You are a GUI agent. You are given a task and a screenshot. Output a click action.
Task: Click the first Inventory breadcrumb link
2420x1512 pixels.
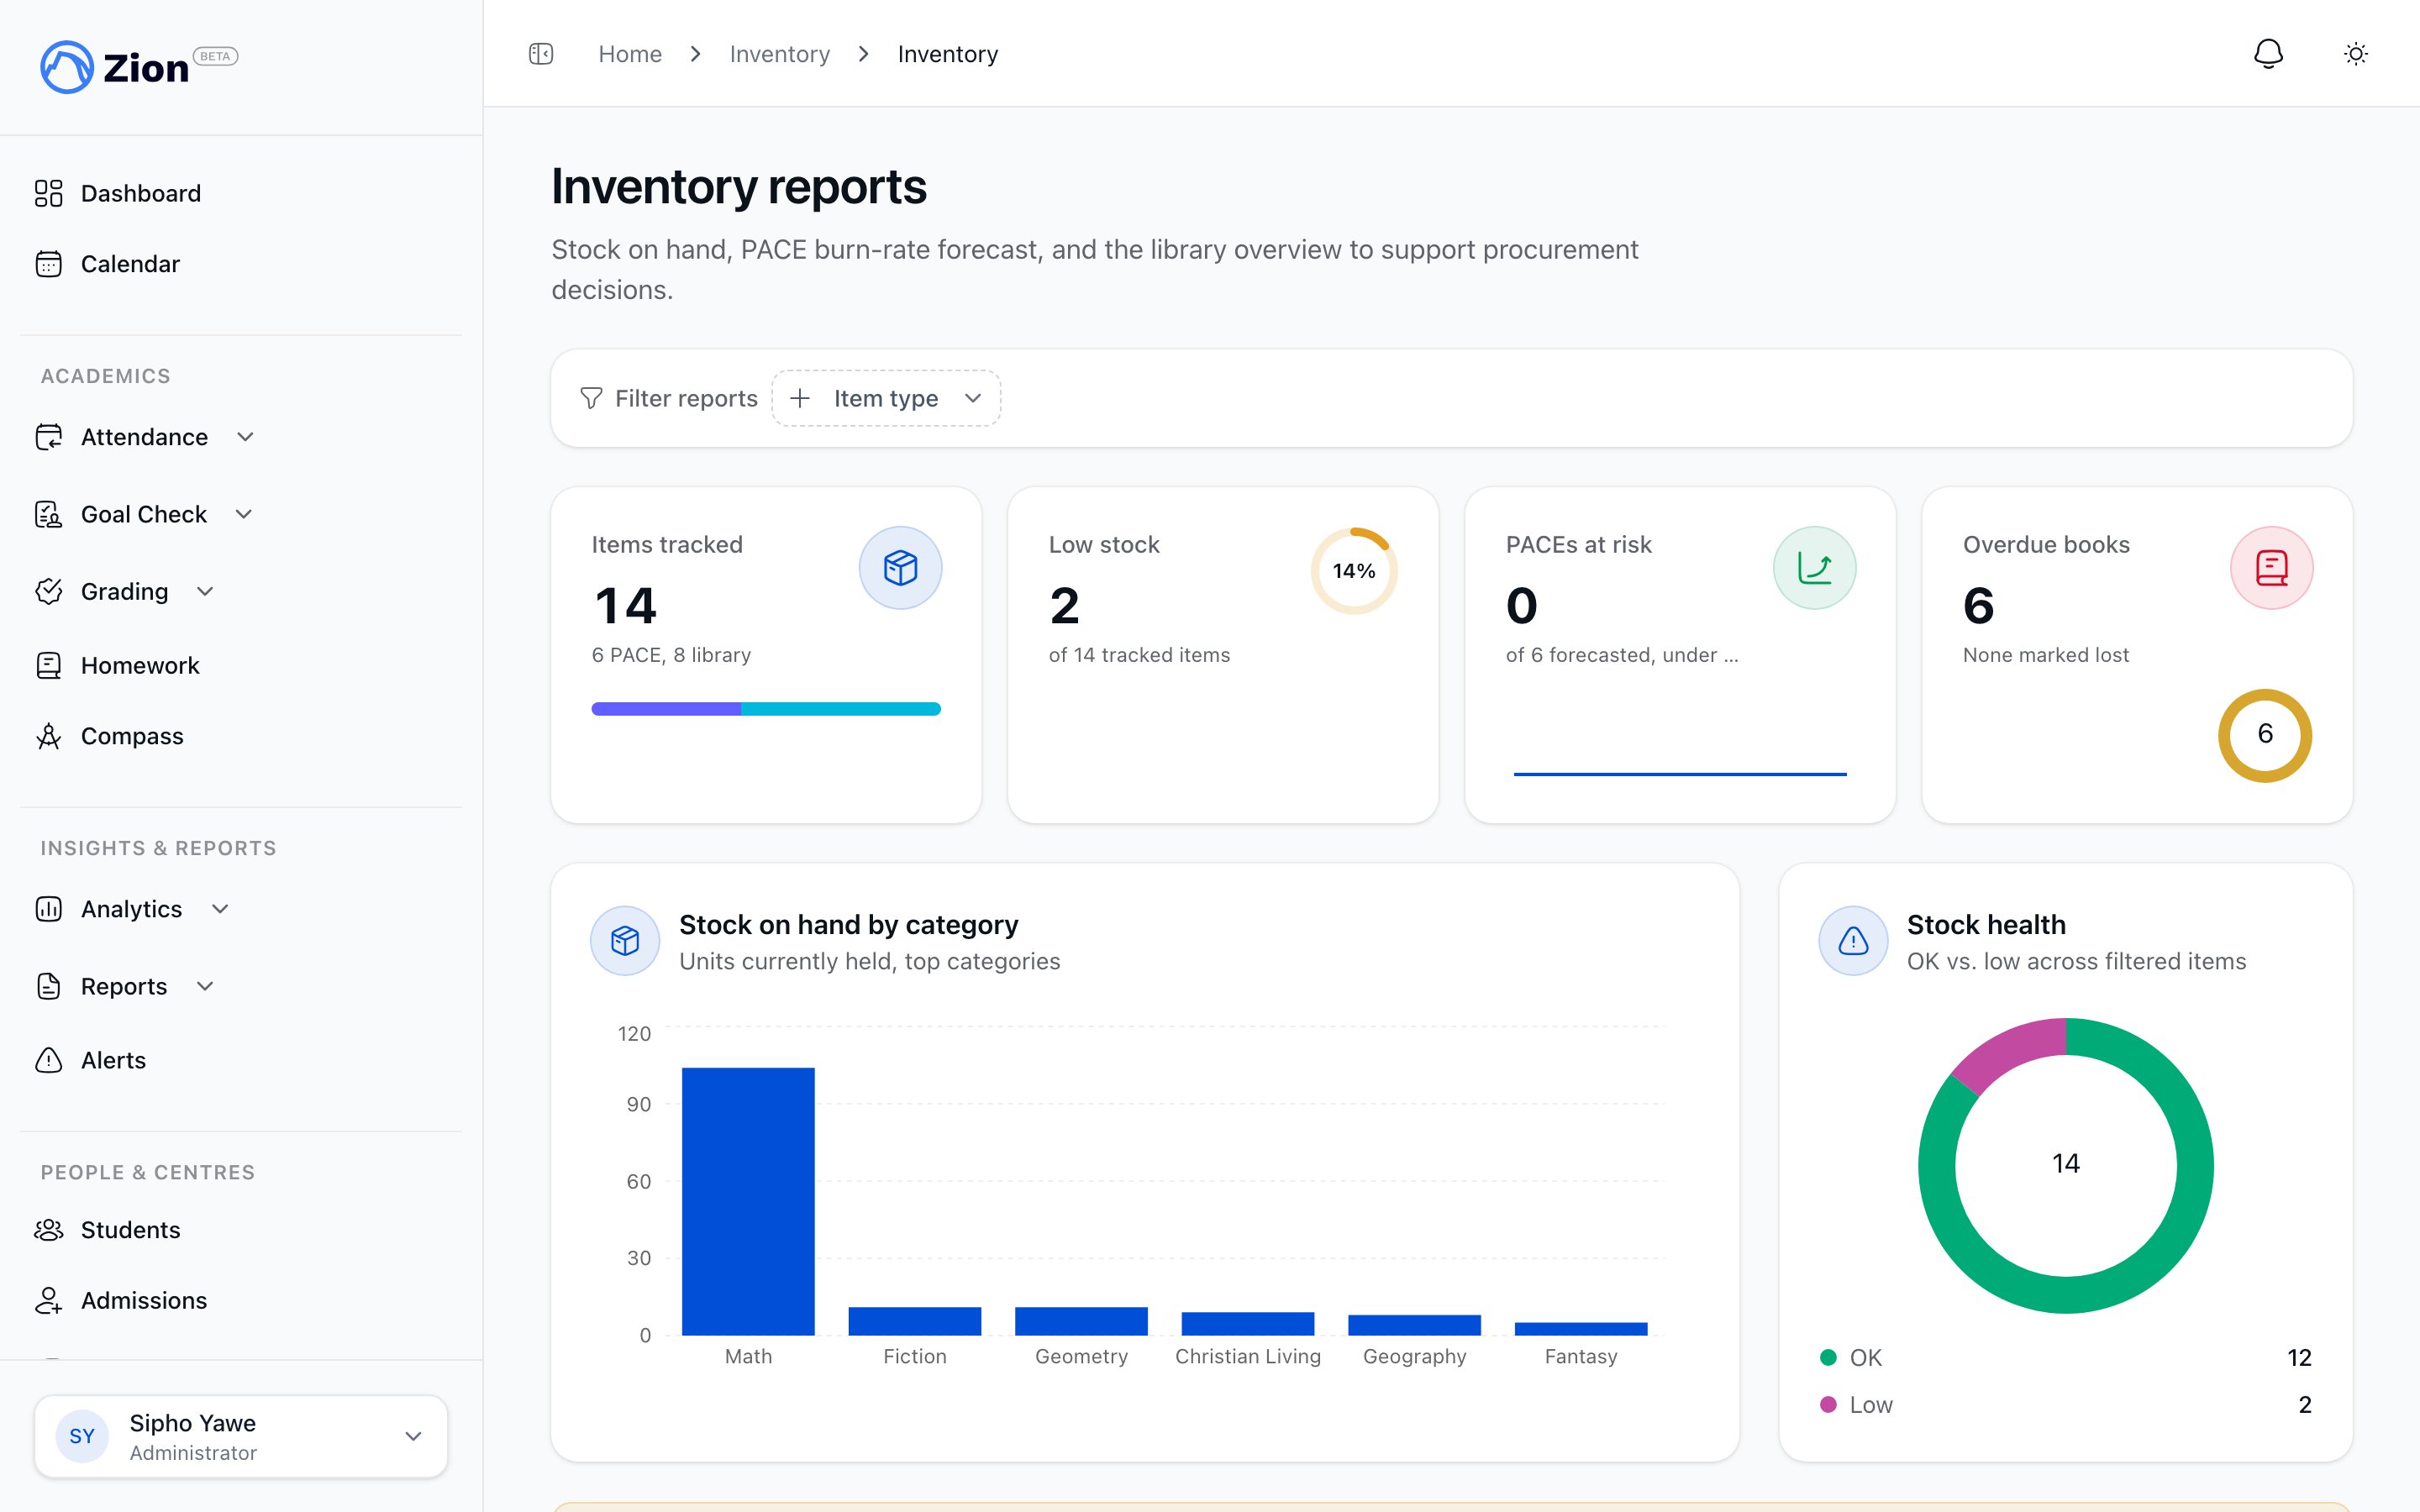pyautogui.click(x=779, y=54)
